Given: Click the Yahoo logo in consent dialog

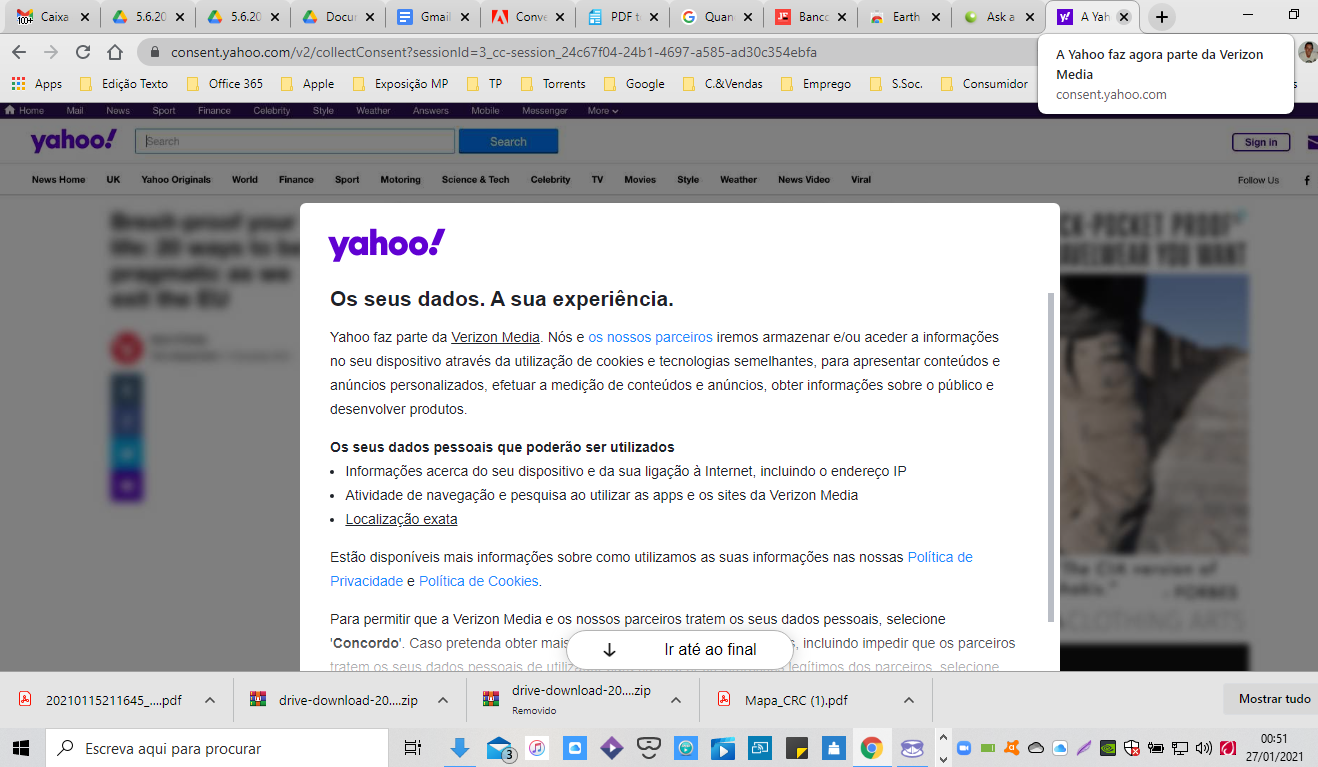Looking at the screenshot, I should (387, 244).
